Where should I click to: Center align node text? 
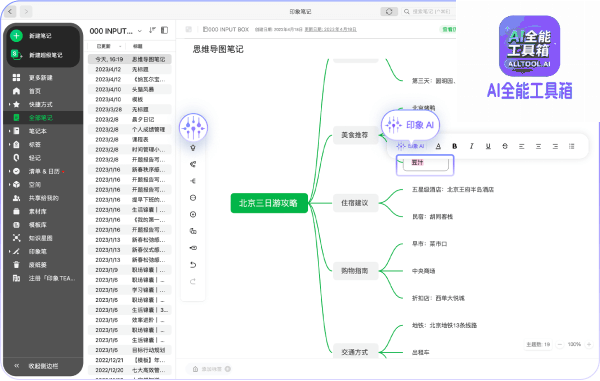pyautogui.click(x=538, y=146)
